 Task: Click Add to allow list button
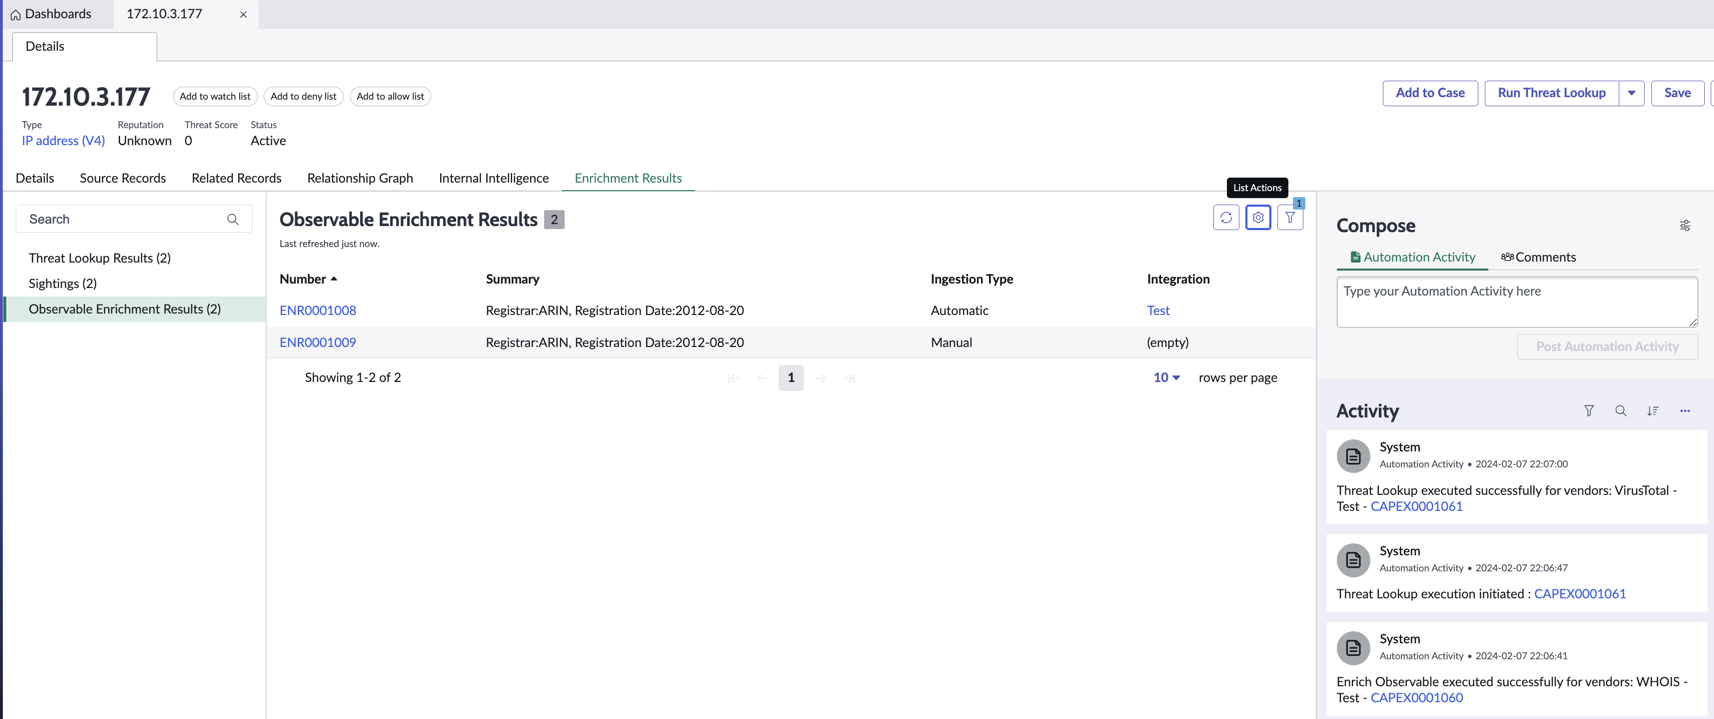tap(390, 96)
